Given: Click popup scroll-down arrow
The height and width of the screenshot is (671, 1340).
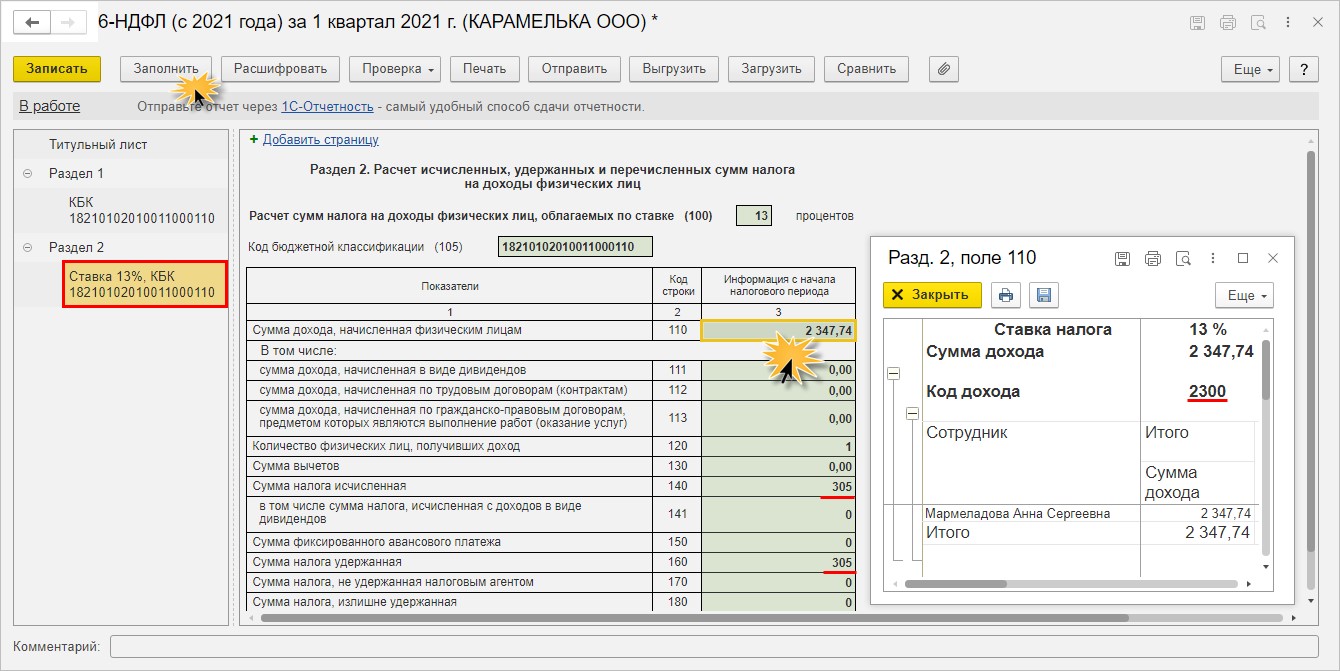Looking at the screenshot, I should [1268, 566].
